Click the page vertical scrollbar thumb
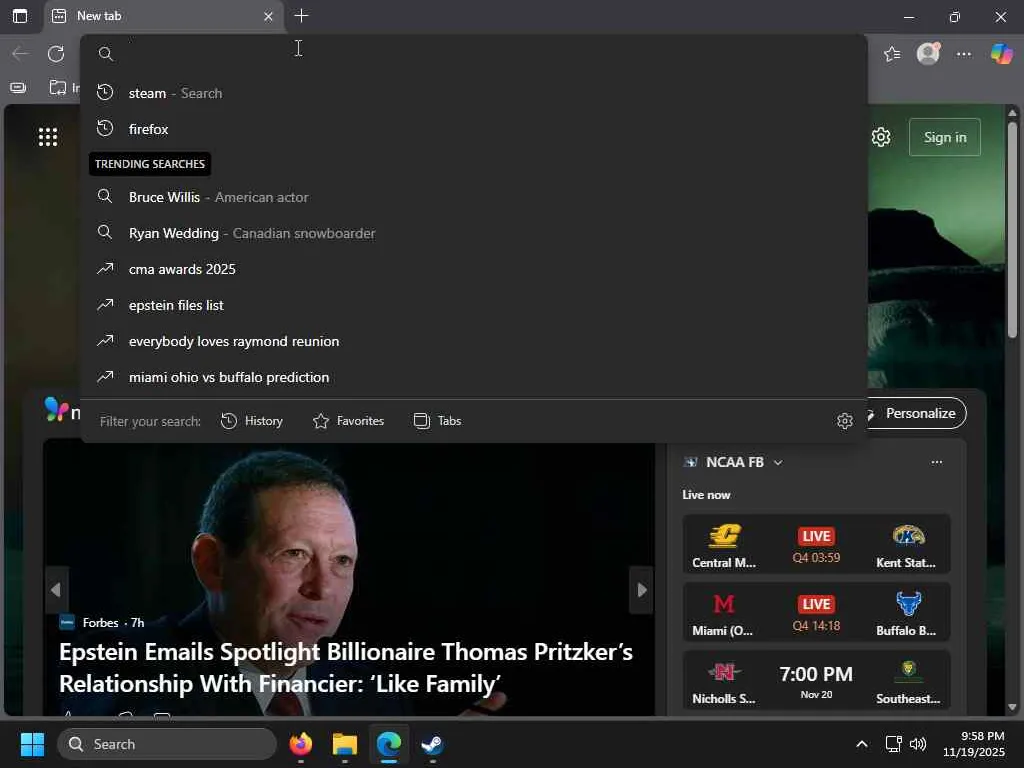The height and width of the screenshot is (768, 1024). [1012, 229]
